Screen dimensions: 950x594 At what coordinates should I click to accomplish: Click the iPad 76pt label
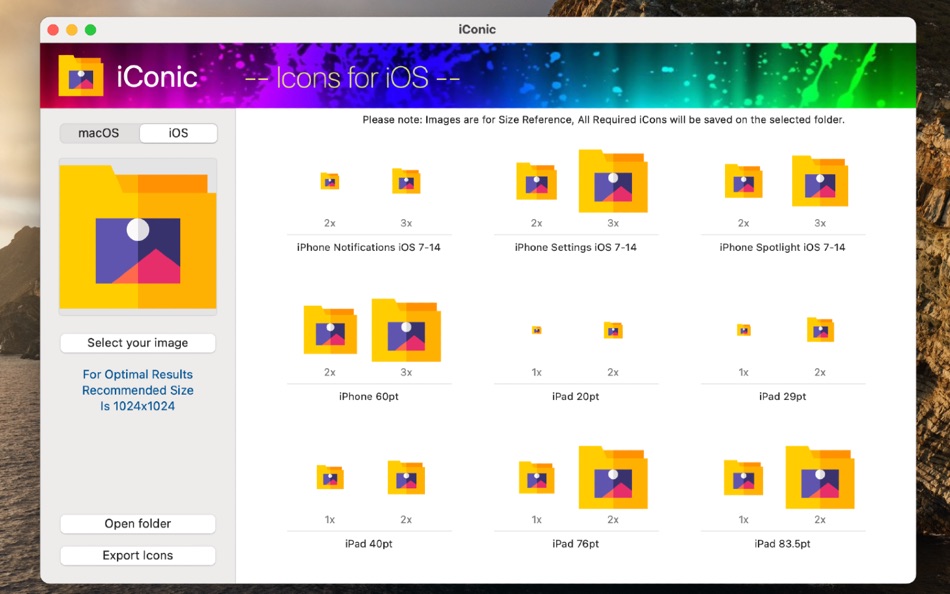[576, 544]
